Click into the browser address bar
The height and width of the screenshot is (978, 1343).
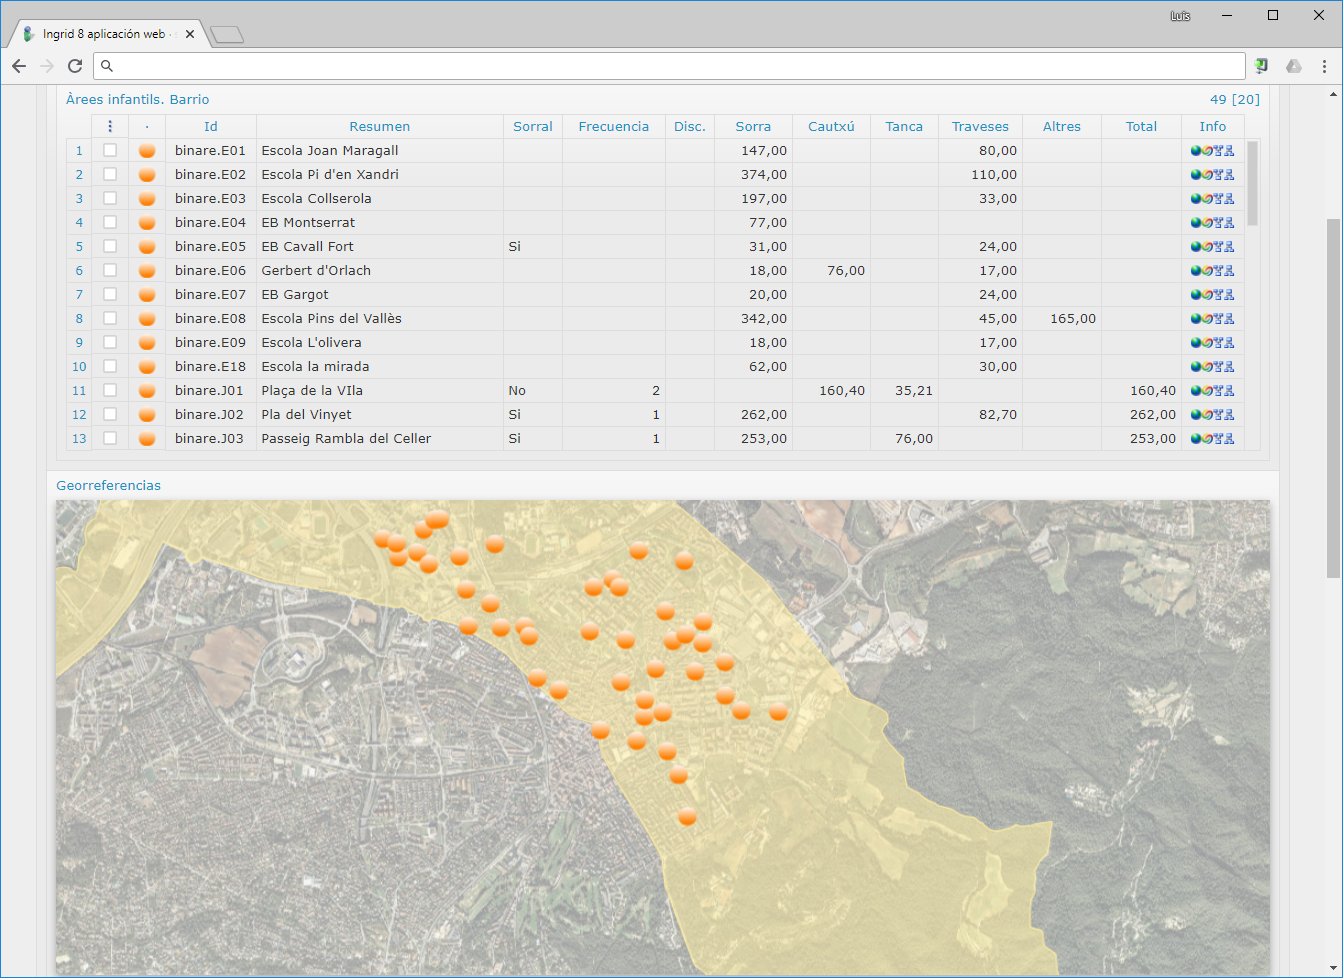pos(670,66)
